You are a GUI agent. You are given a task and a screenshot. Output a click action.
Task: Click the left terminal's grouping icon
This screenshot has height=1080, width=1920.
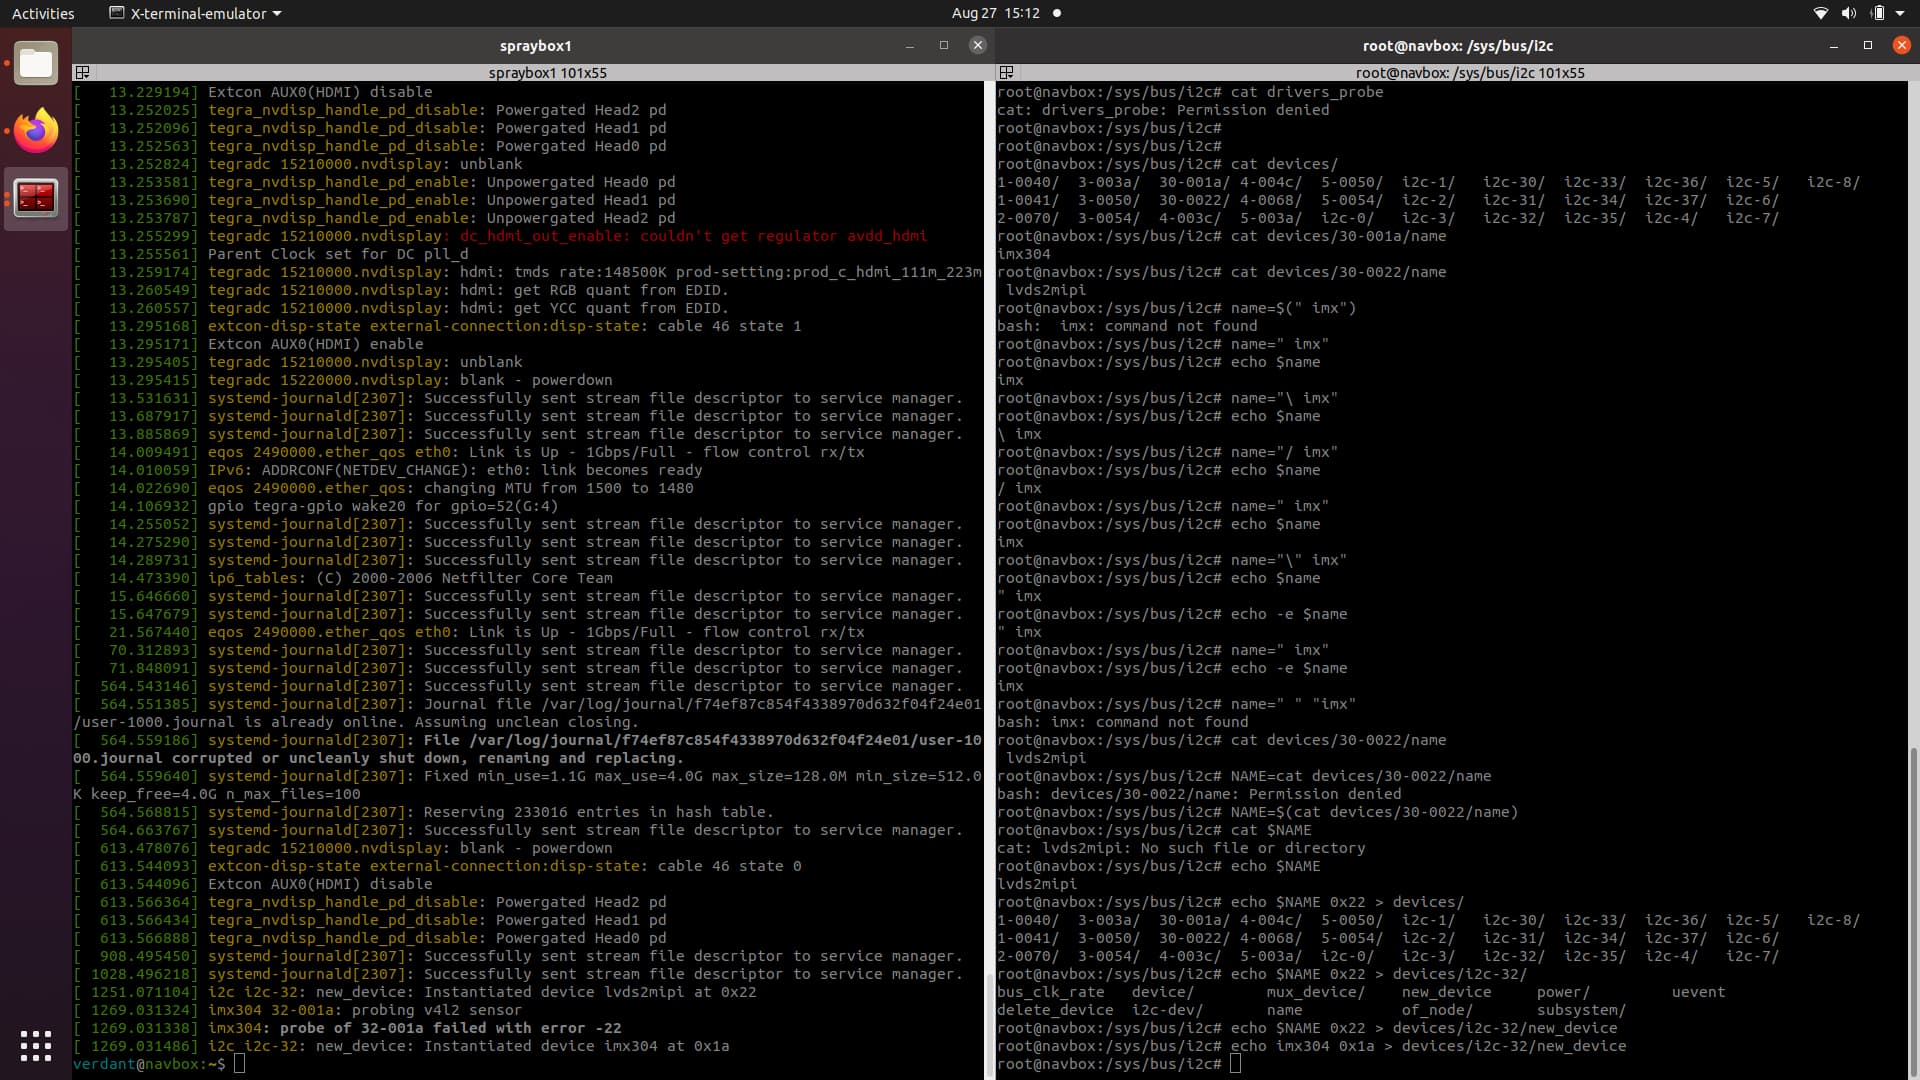pos(83,73)
